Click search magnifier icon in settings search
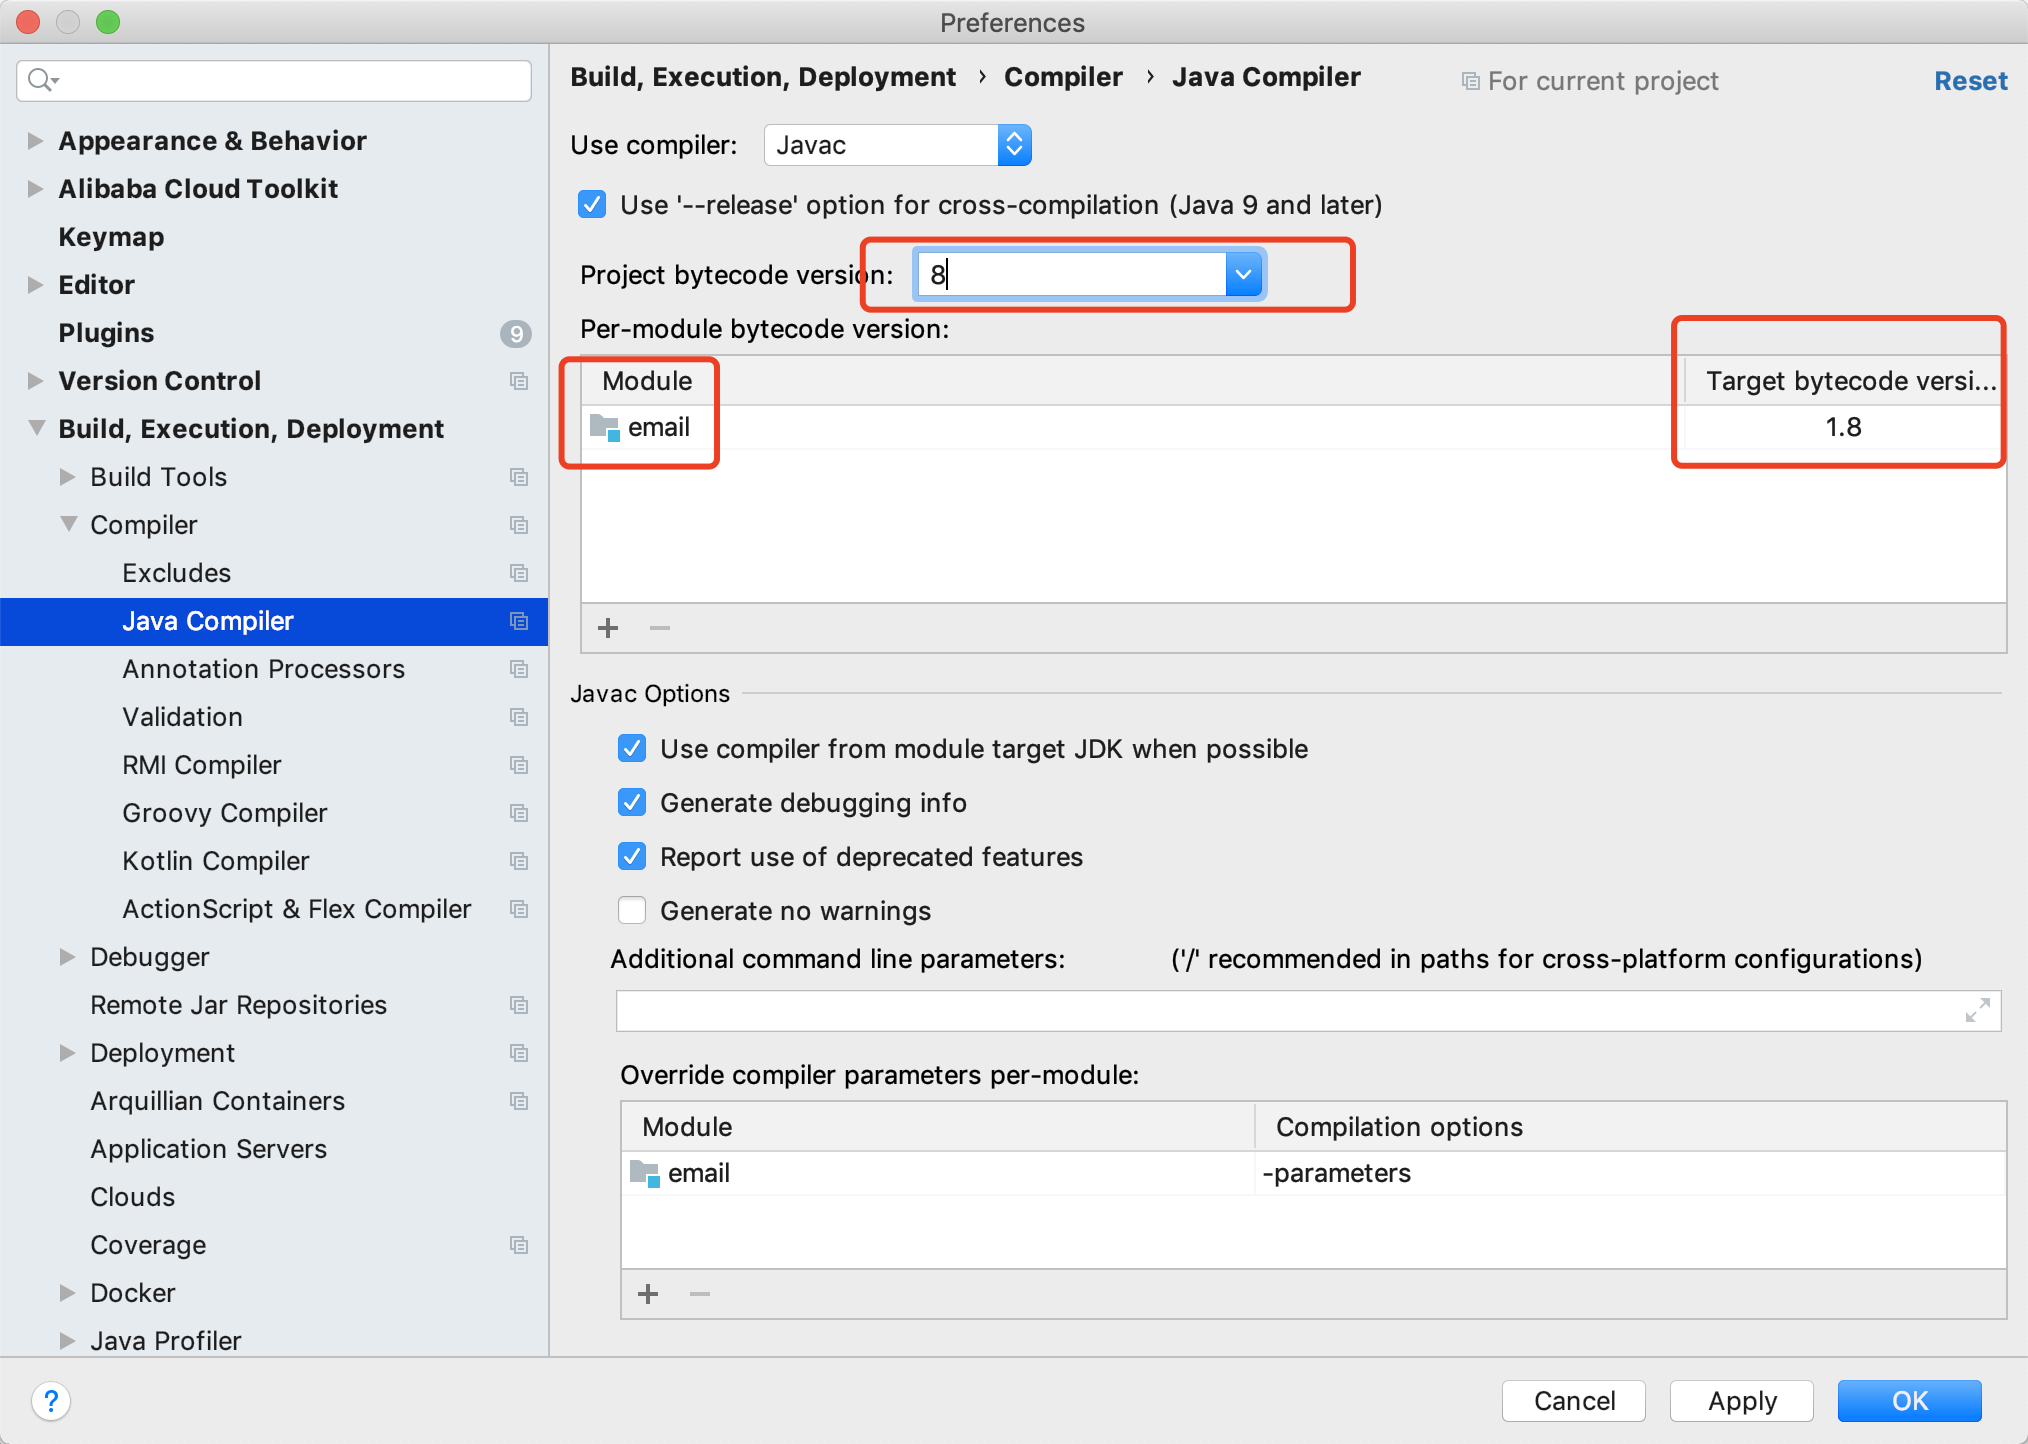The width and height of the screenshot is (2028, 1444). [x=41, y=80]
